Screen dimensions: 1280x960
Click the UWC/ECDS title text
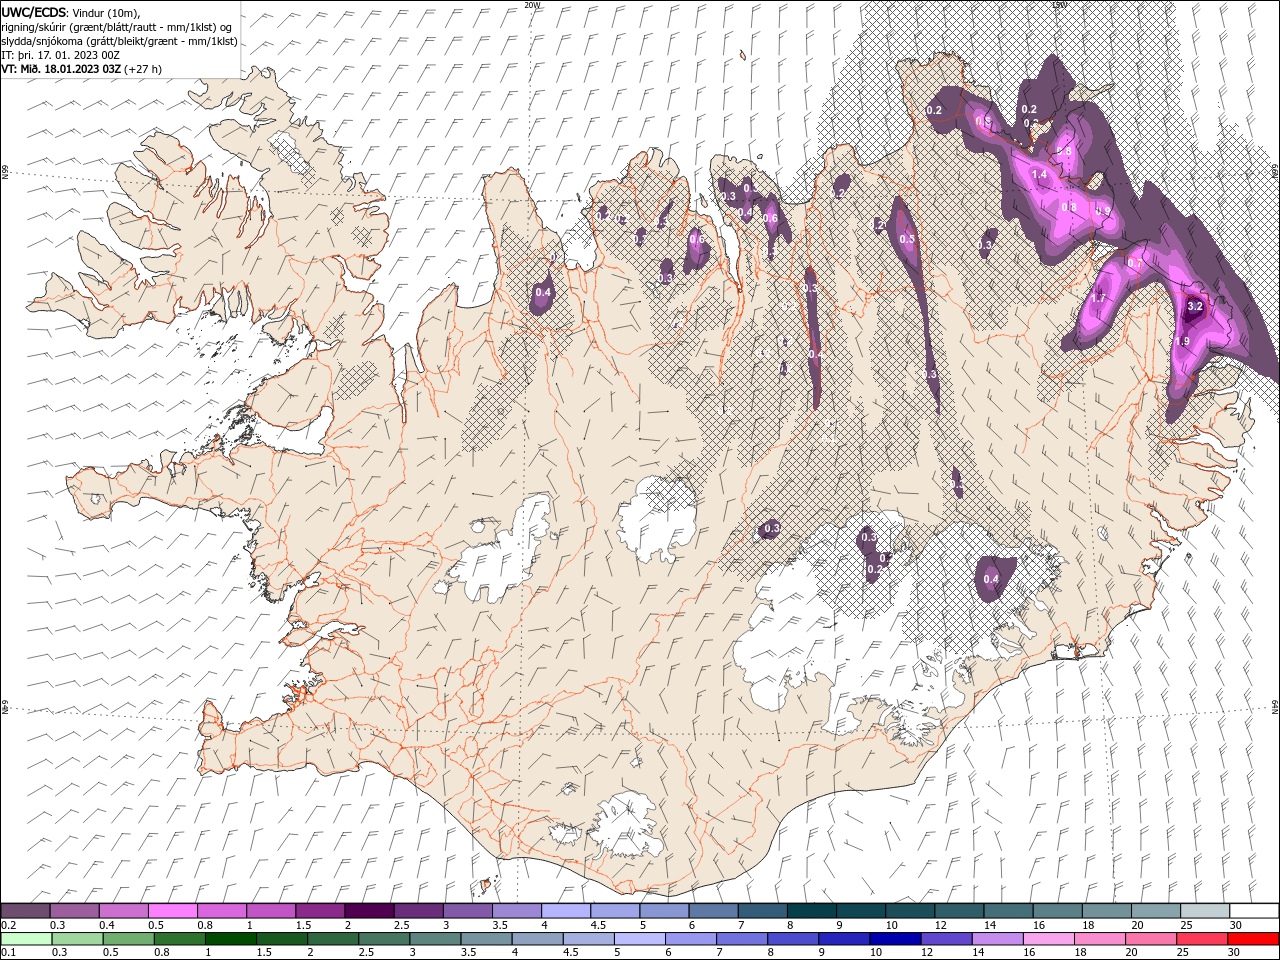[34, 12]
